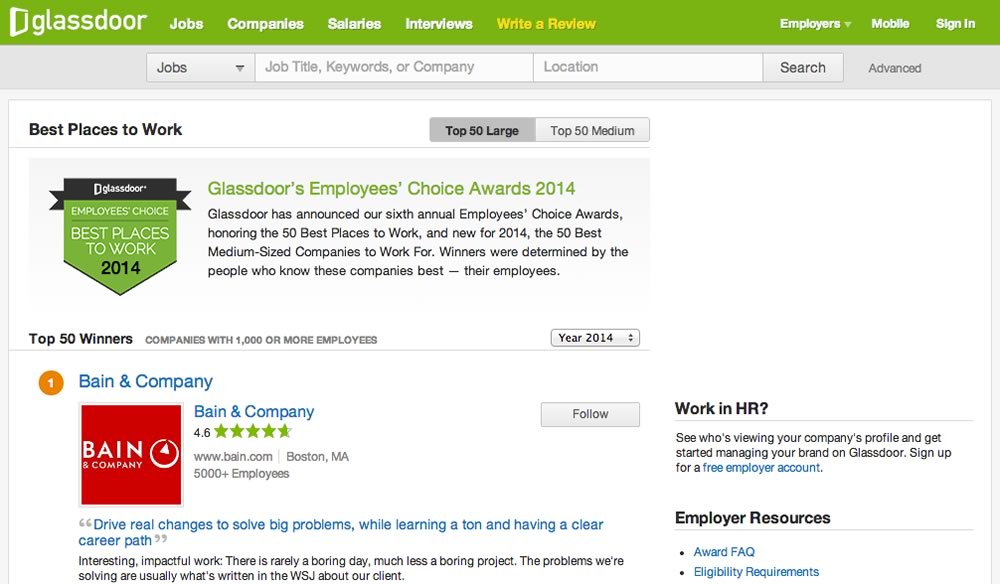The width and height of the screenshot is (1000, 584).
Task: Switch to the Top 50 Medium tab
Action: coord(592,130)
